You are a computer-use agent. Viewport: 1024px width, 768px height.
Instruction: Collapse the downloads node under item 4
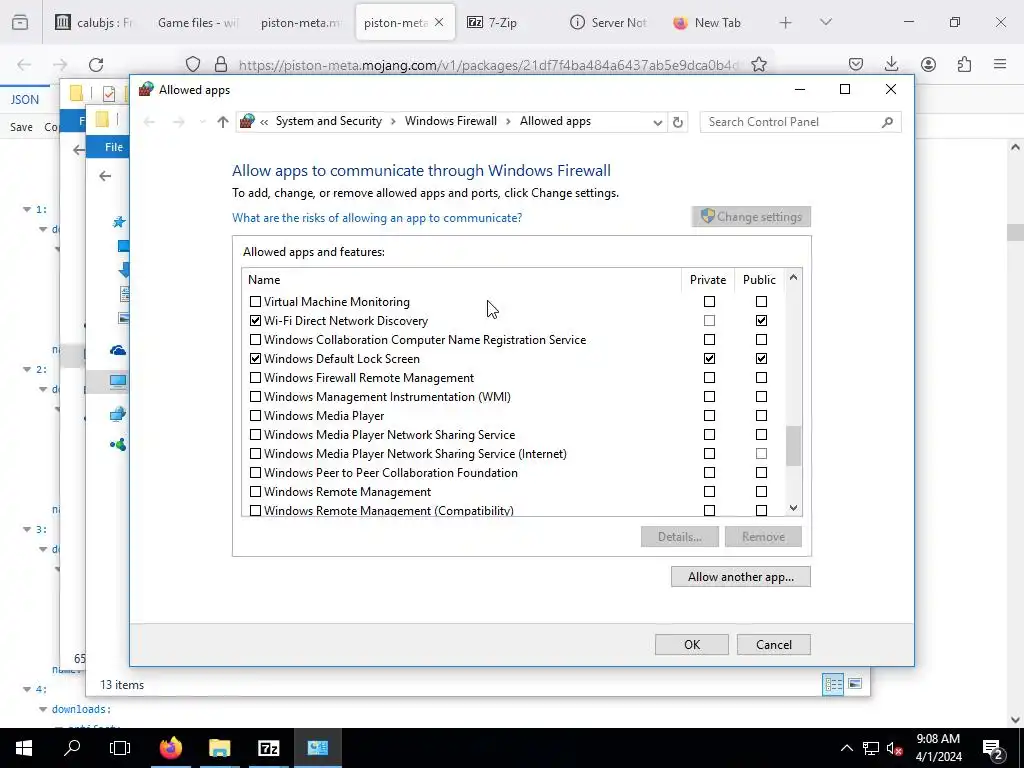click(x=43, y=709)
